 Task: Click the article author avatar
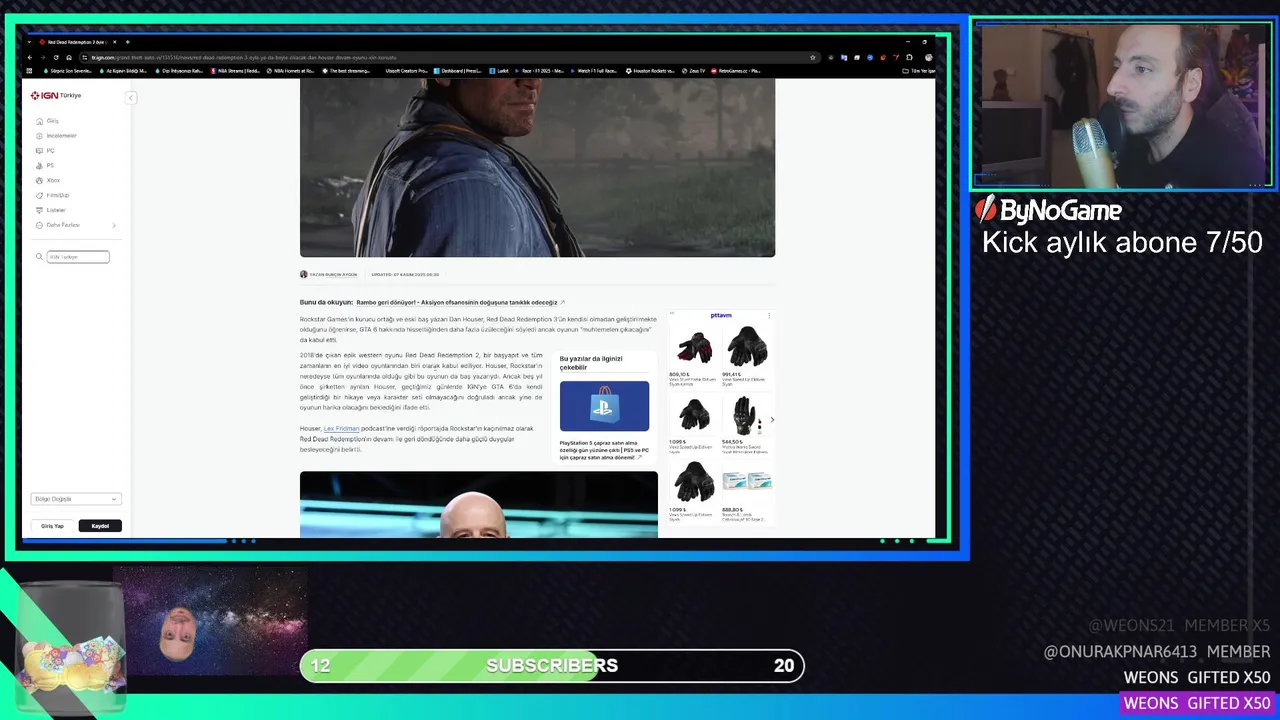coord(304,274)
